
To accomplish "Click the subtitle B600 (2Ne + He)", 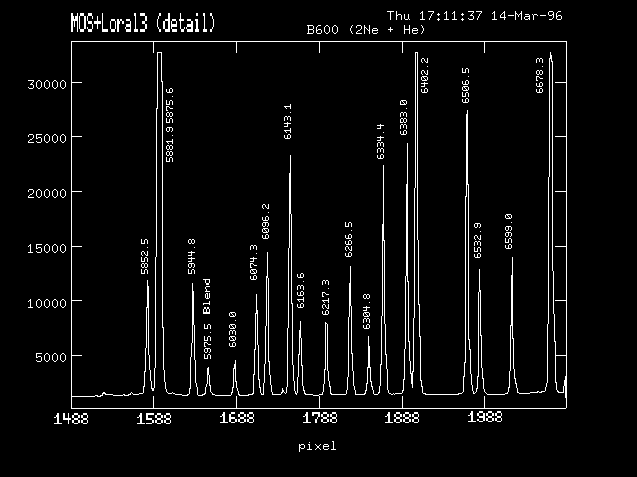I will click(366, 30).
